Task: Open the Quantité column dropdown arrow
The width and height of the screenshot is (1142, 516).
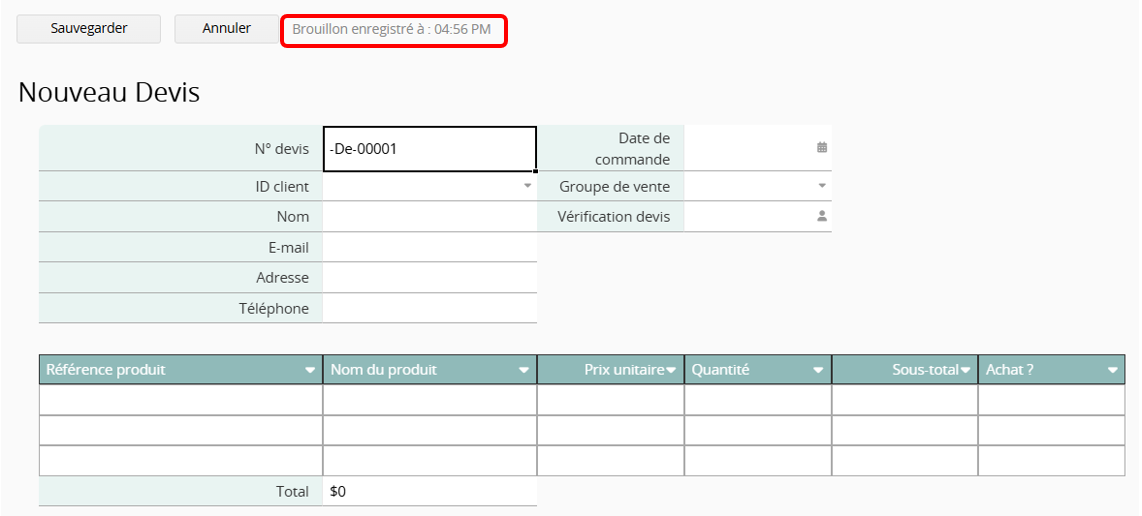Action: [x=818, y=370]
